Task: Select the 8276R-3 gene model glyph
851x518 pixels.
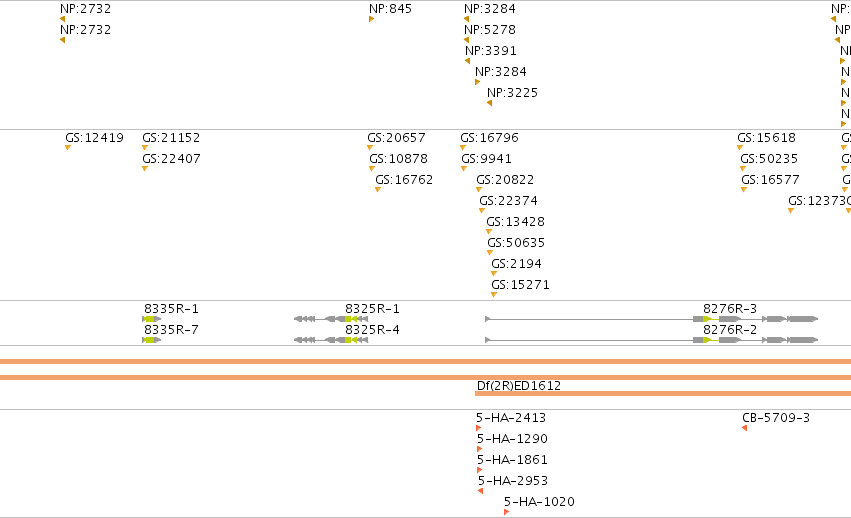Action: coord(651,319)
